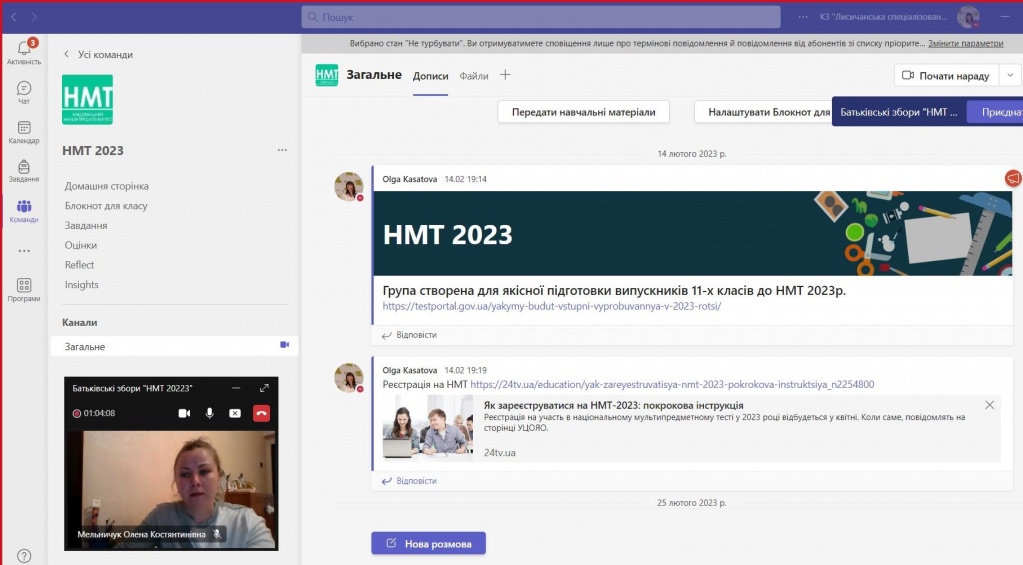
Task: Open Insights in the team menu
Action: point(82,284)
